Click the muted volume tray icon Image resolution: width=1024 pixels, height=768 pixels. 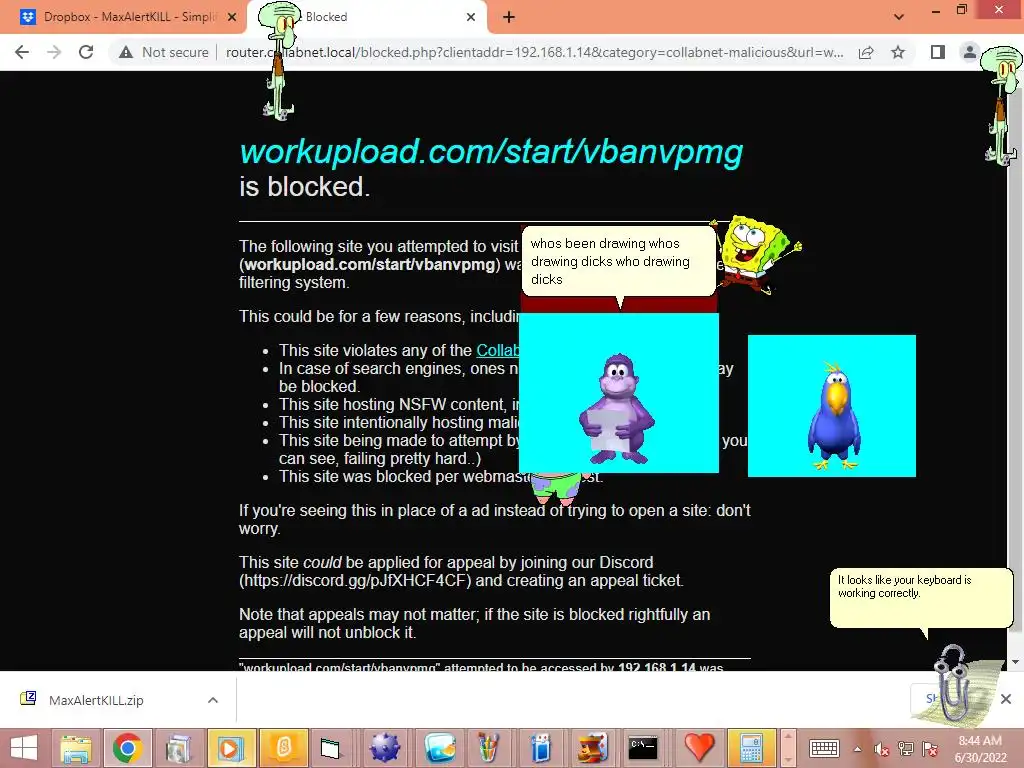point(882,749)
